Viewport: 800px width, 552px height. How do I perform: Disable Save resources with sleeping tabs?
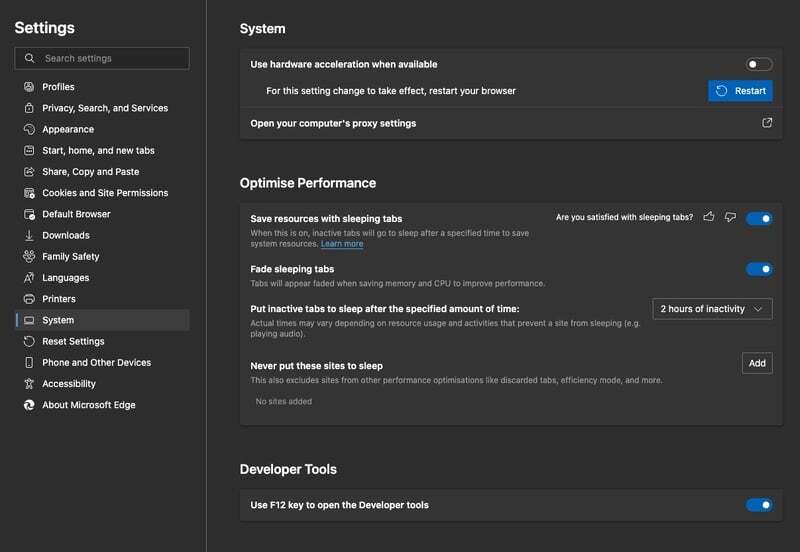(759, 218)
